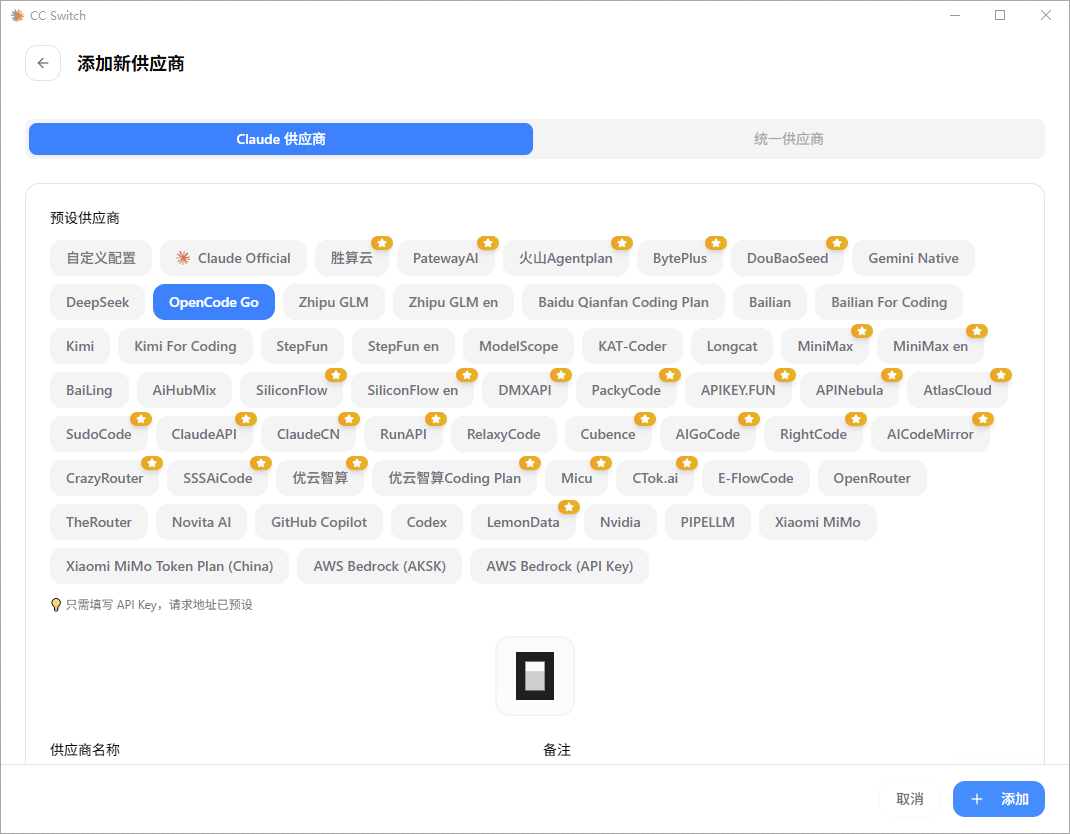
Task: Select the GitHub Copilot provider
Action: (319, 522)
